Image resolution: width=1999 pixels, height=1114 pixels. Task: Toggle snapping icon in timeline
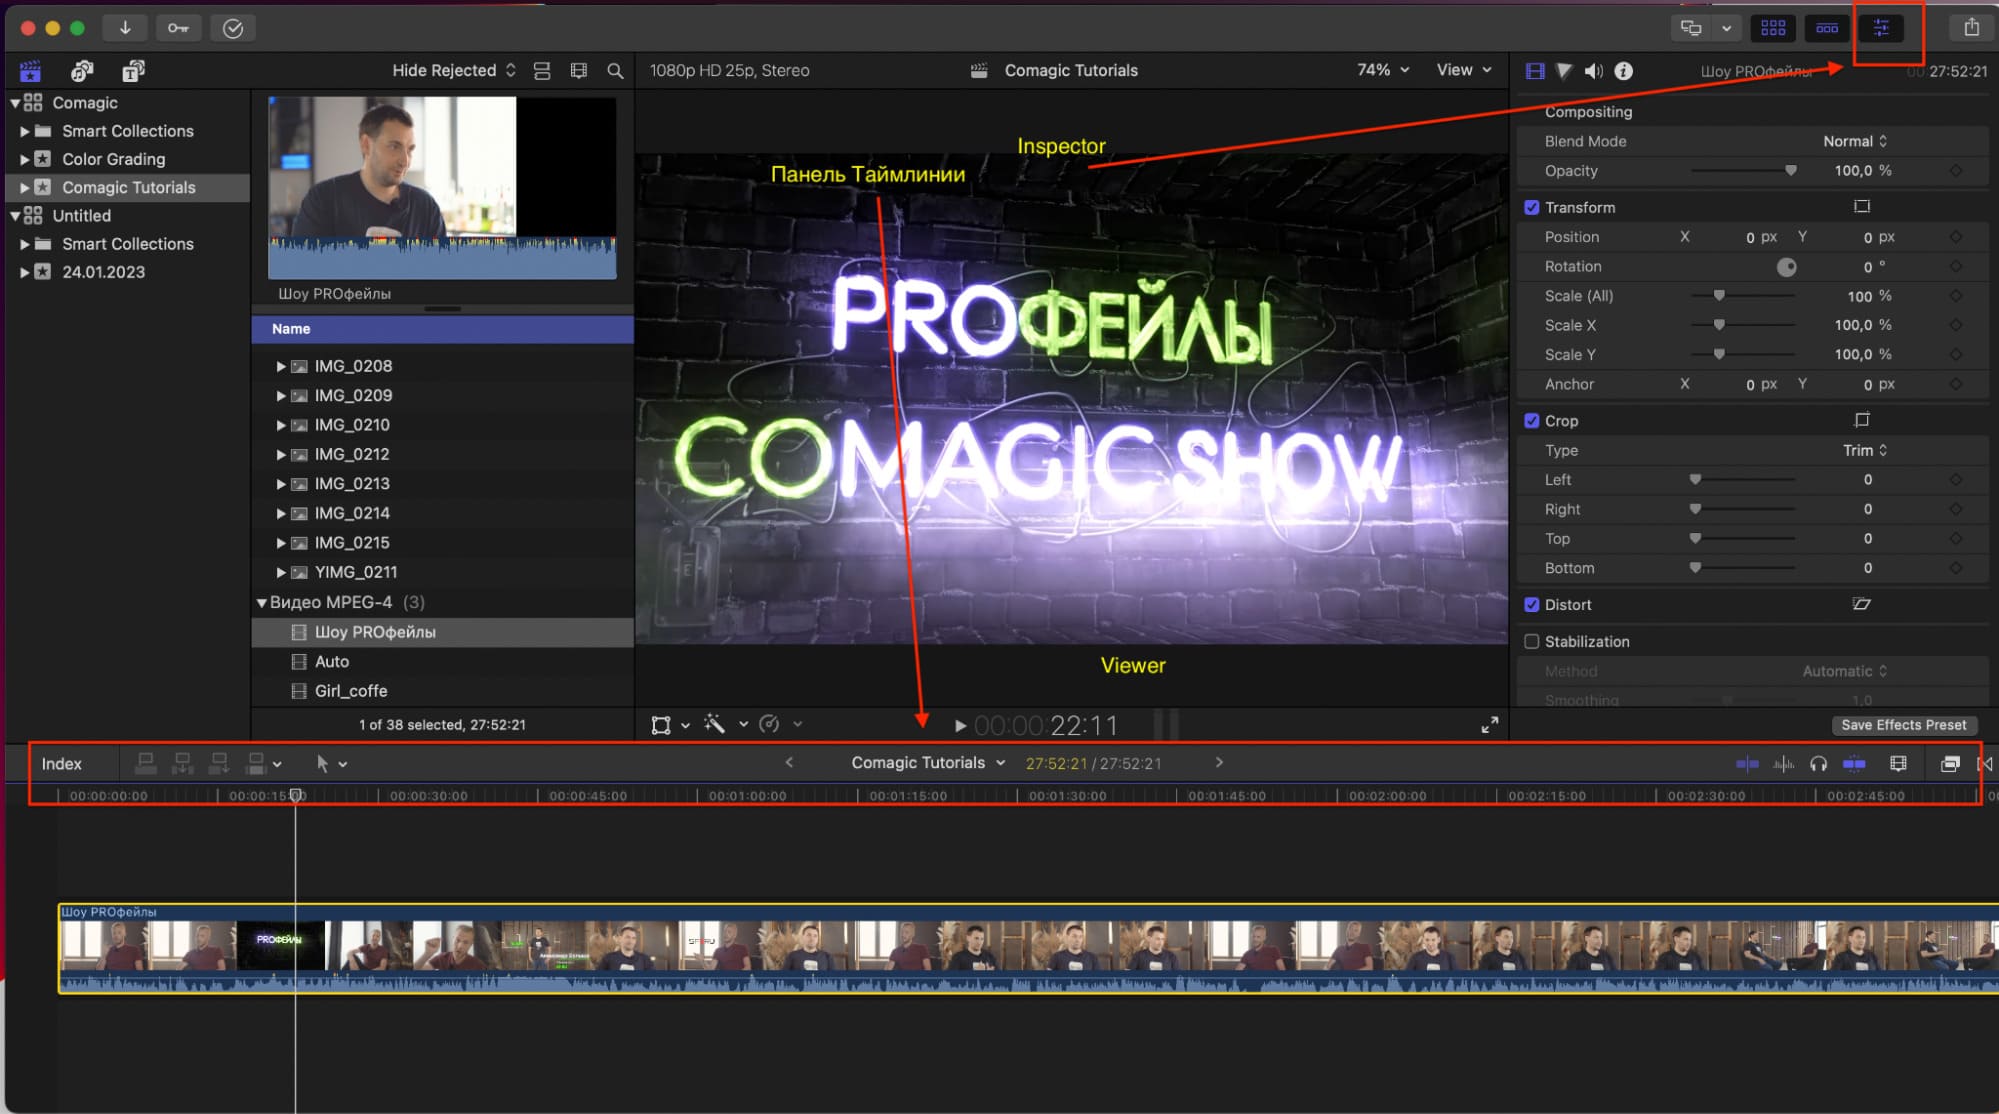tap(1853, 764)
